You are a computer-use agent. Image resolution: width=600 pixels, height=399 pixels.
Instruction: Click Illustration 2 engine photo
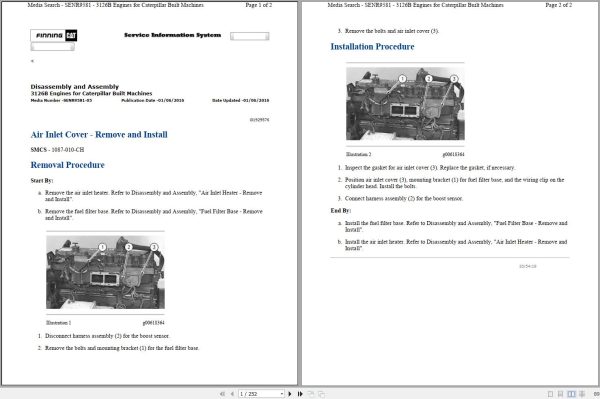405,104
